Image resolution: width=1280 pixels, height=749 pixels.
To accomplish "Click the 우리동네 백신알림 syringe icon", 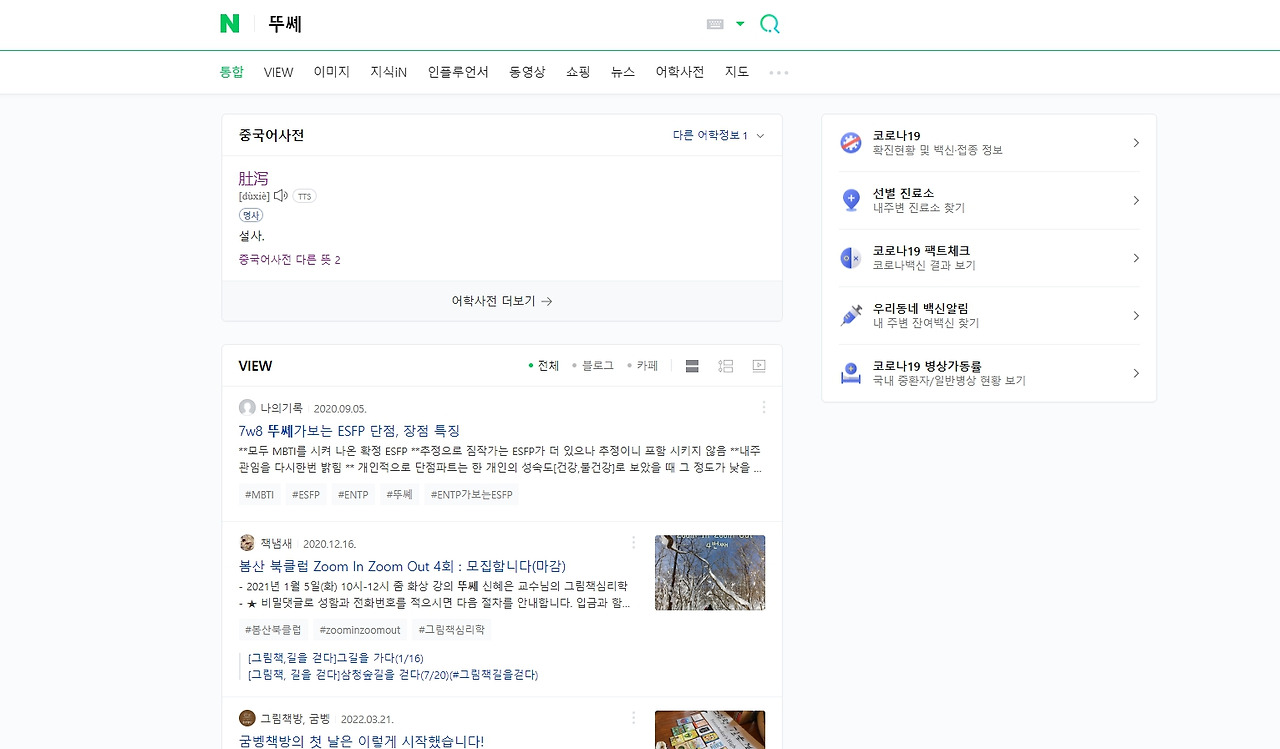I will click(x=851, y=316).
